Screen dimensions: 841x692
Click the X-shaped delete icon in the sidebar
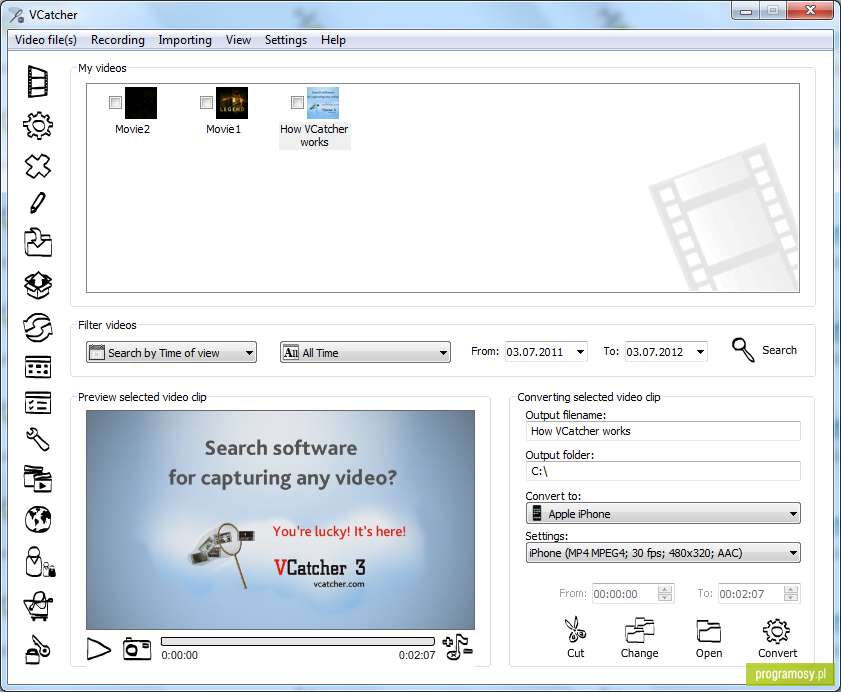pos(38,166)
